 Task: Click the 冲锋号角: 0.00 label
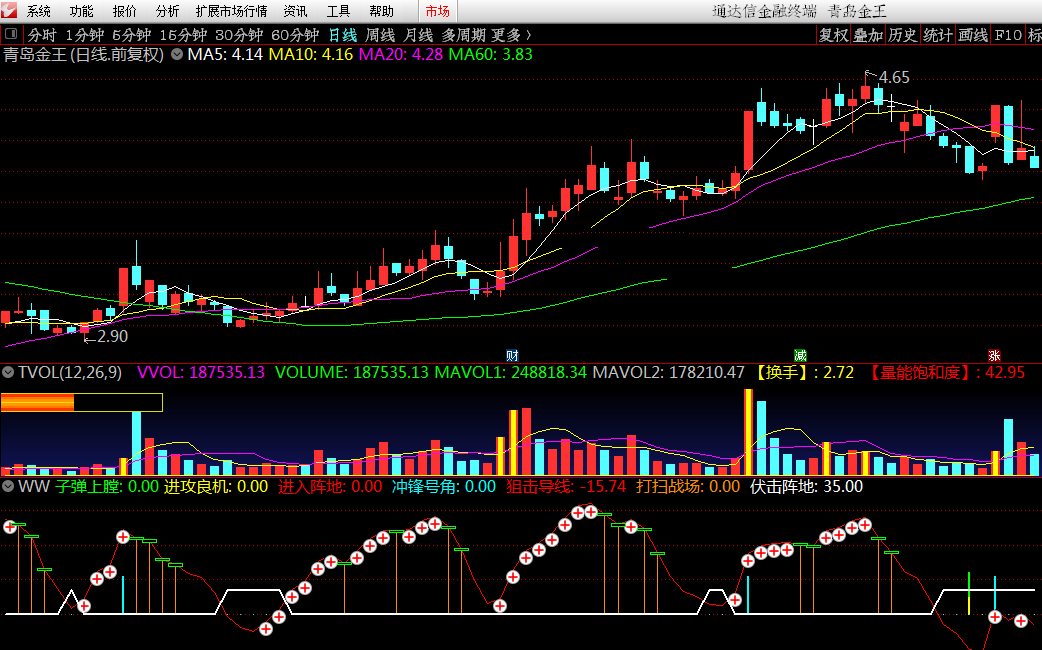click(444, 487)
